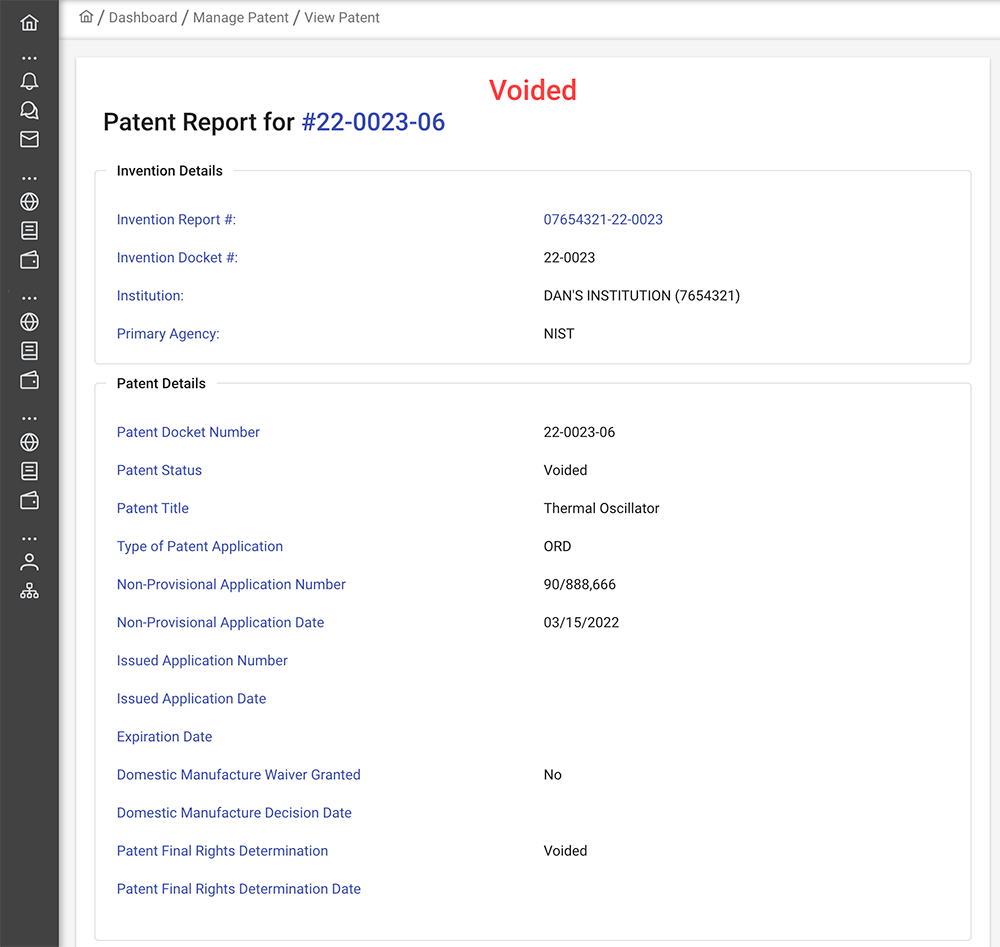Screen dimensions: 1000x947
Task: Expand the middle ellipsis group in sidebar
Action: point(28,297)
